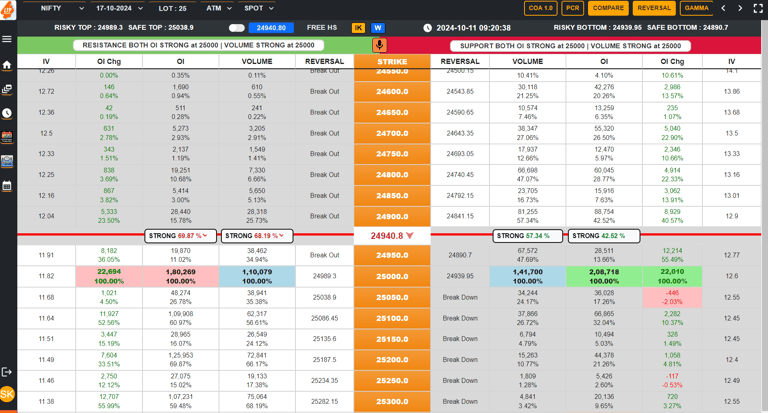This screenshot has width=768, height=413.
Task: Click the clock icon beside the timestamp
Action: click(x=428, y=28)
